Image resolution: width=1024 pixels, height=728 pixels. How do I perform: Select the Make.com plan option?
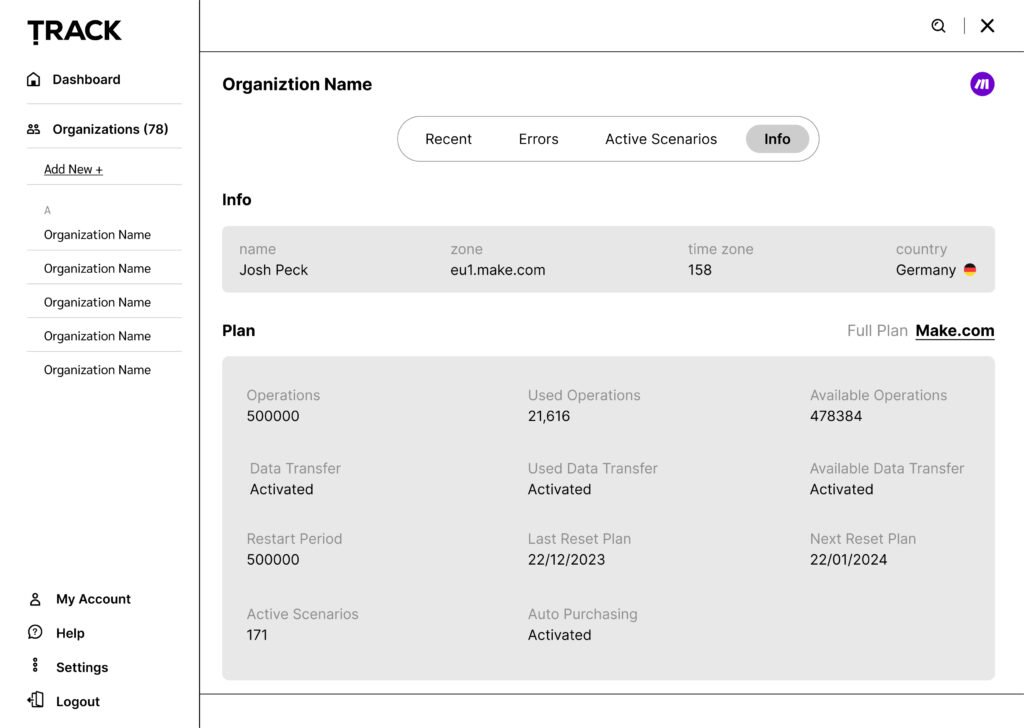tap(955, 331)
